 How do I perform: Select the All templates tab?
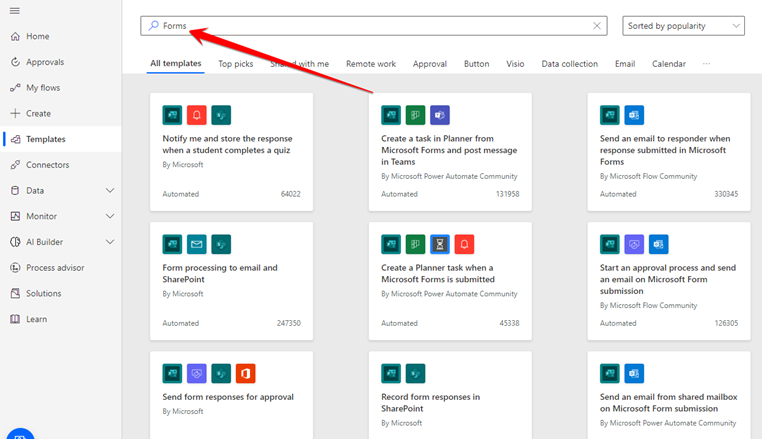175,64
